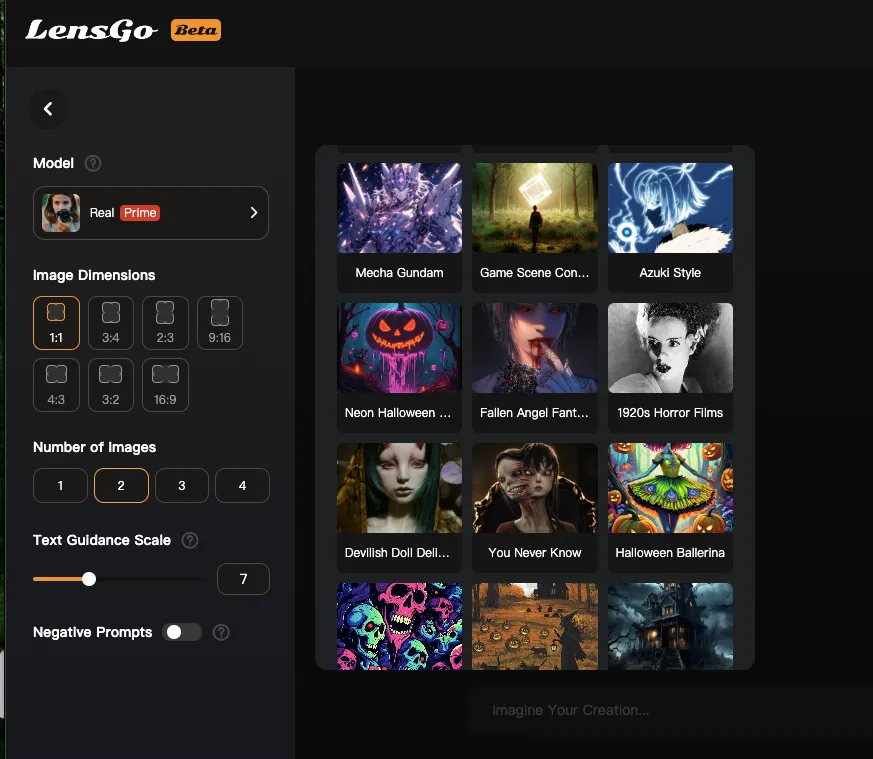Click the back arrow button
The width and height of the screenshot is (873, 759).
tap(48, 109)
